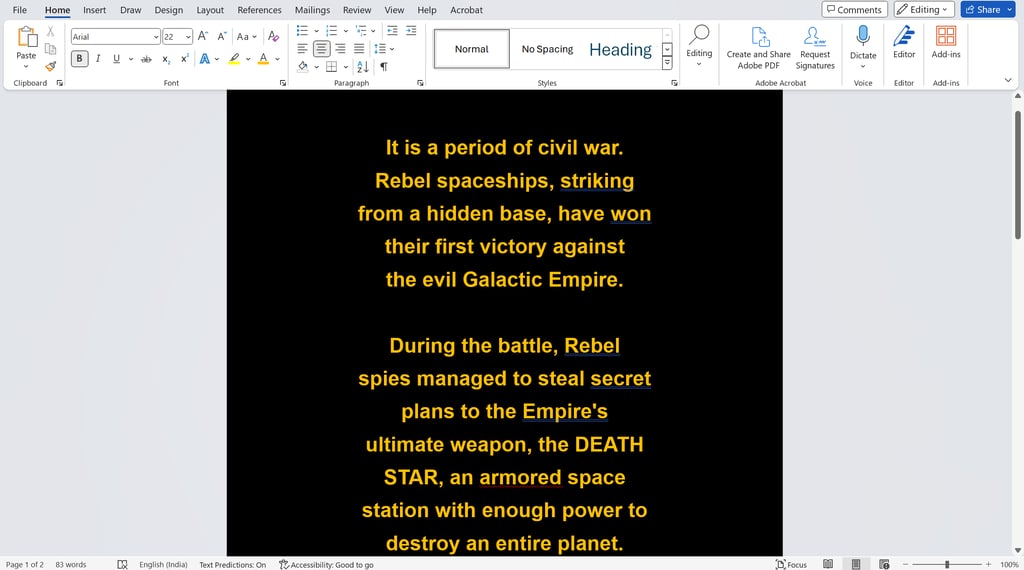Click the Dictate microphone icon
Viewport: 1024px width, 570px height.
pyautogui.click(x=863, y=35)
